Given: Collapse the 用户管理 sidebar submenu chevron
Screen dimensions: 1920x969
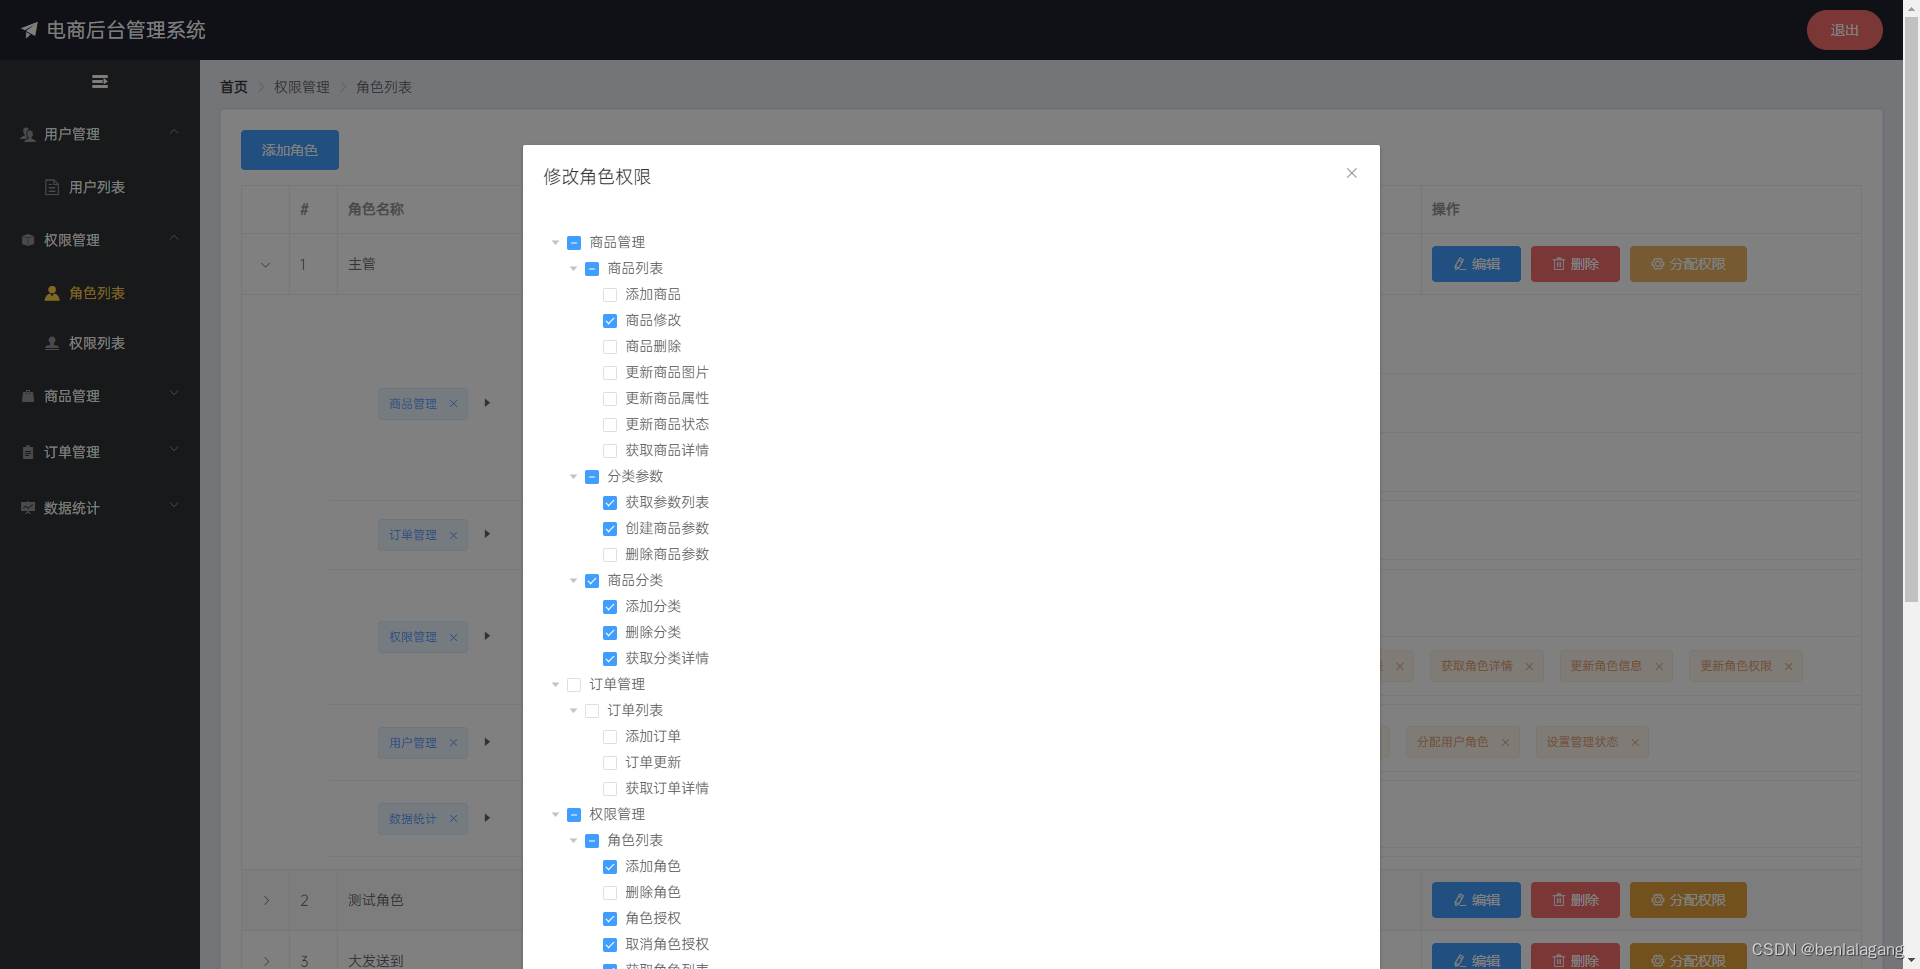Looking at the screenshot, I should [x=174, y=132].
